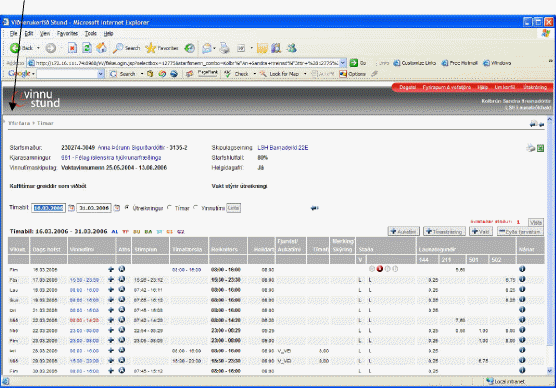Screen dimensions: 556x388
Task: Click the Vista button
Action: [x=535, y=223]
